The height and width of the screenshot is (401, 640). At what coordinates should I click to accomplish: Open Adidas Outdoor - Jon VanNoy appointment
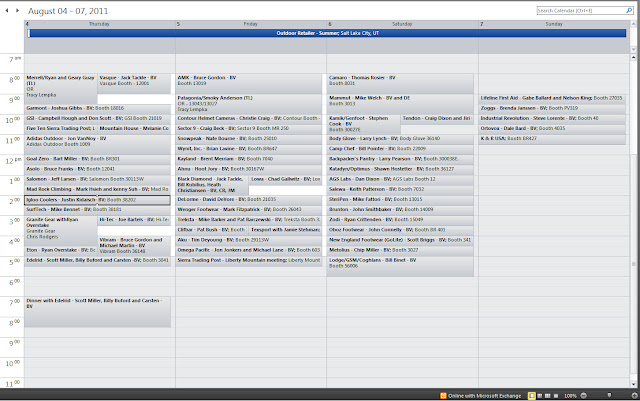coord(98,144)
